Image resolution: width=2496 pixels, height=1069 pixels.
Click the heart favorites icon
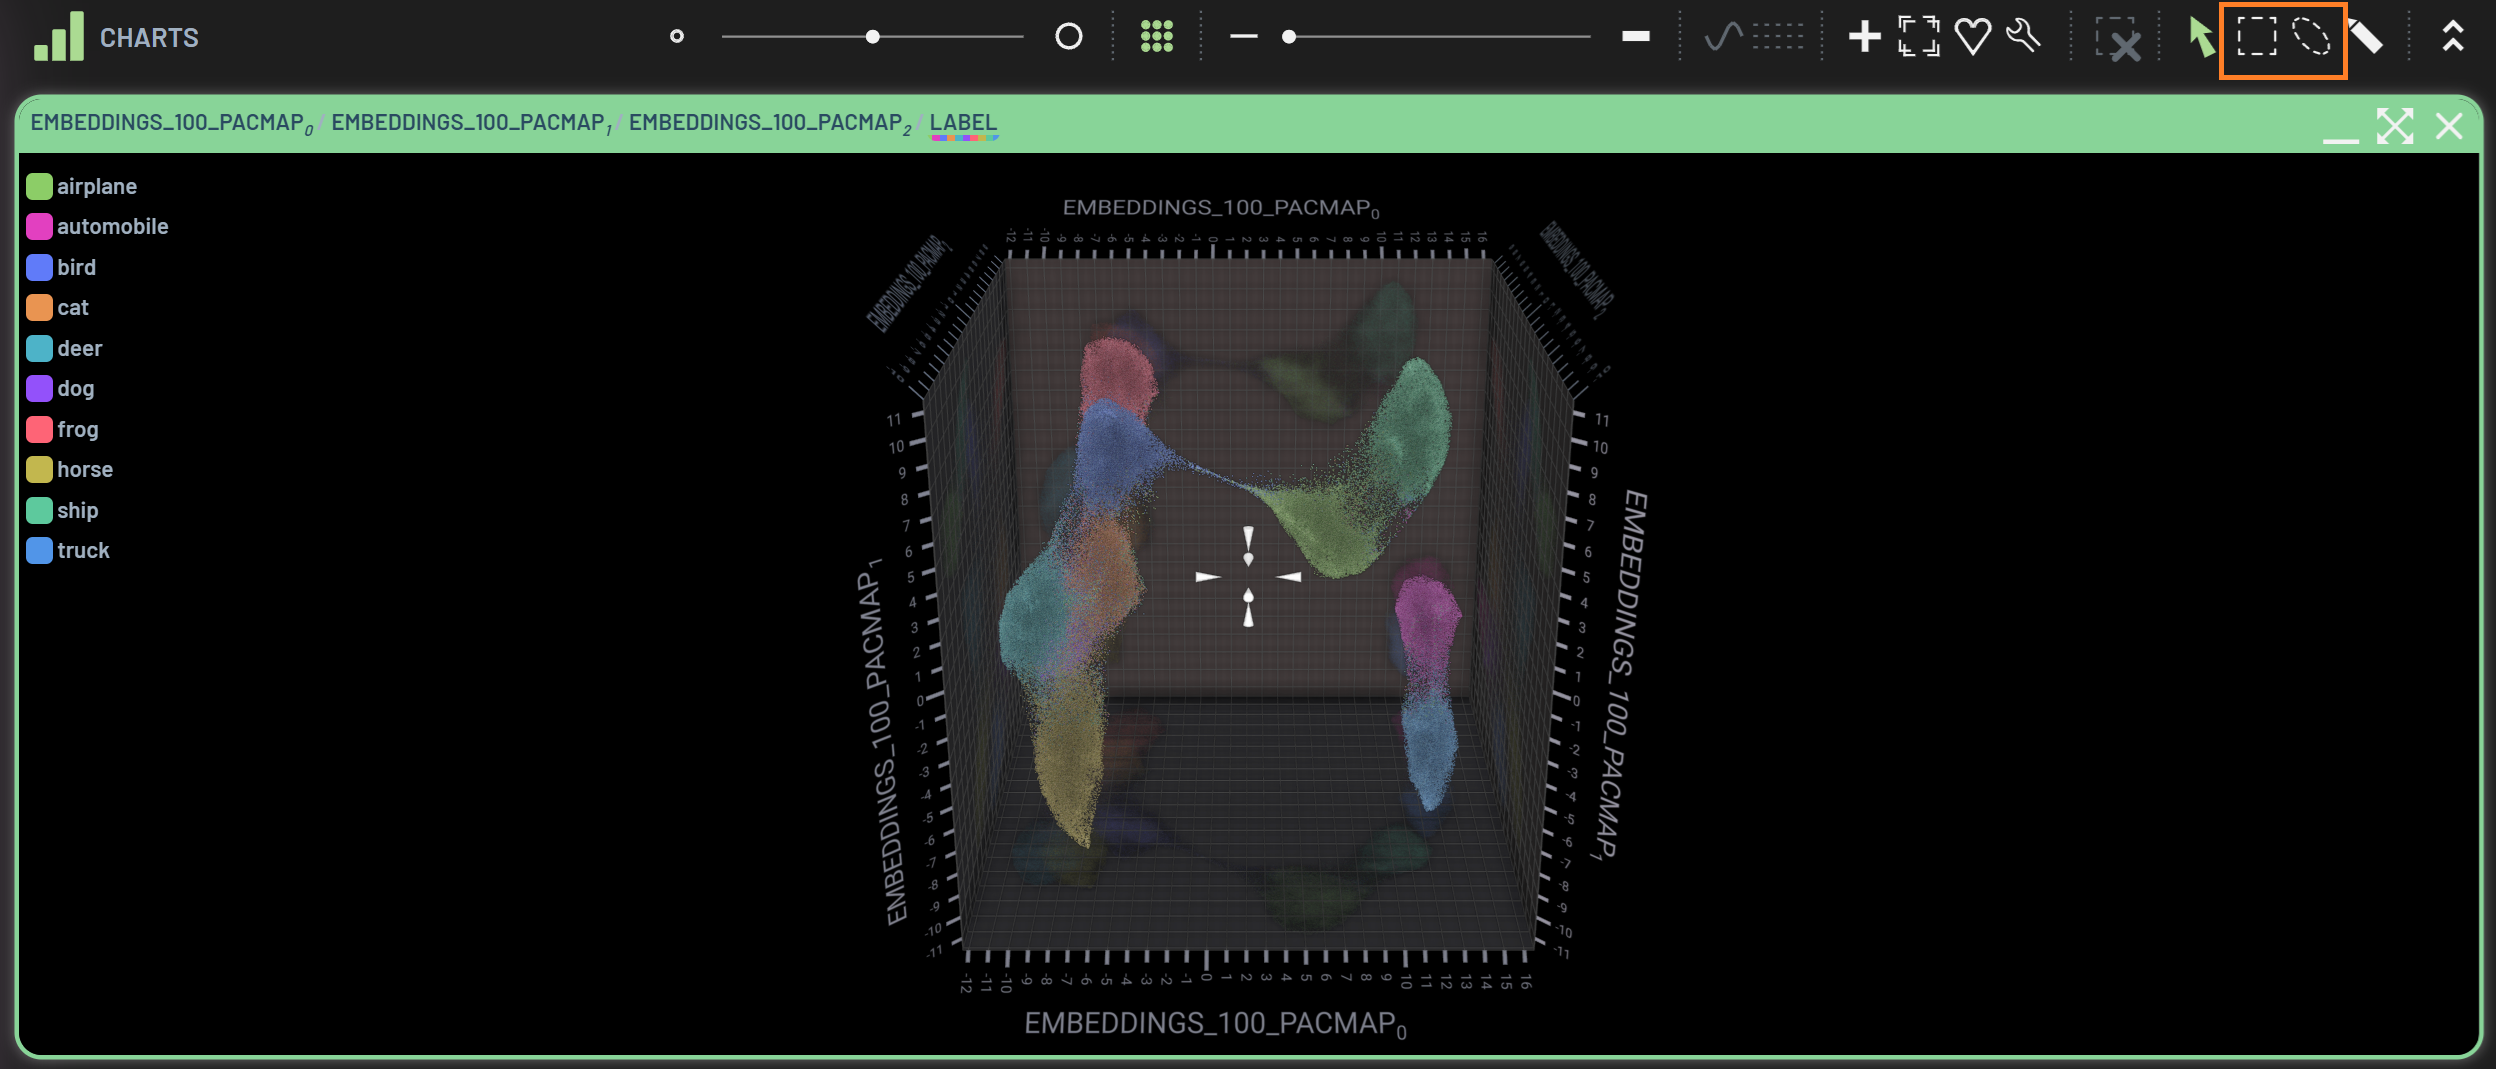coord(1972,37)
